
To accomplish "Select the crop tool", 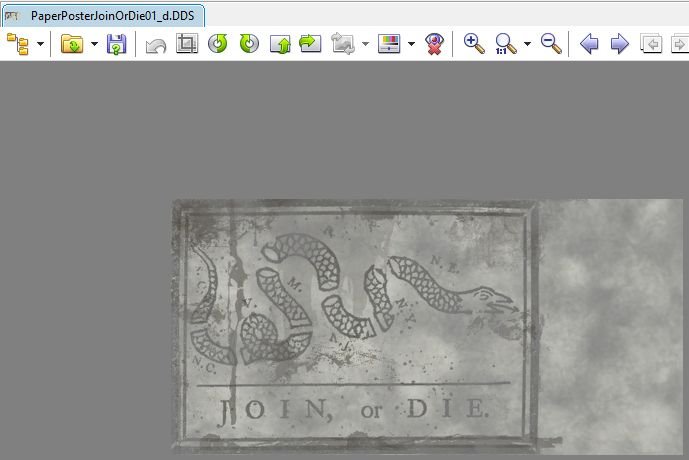I will click(186, 44).
